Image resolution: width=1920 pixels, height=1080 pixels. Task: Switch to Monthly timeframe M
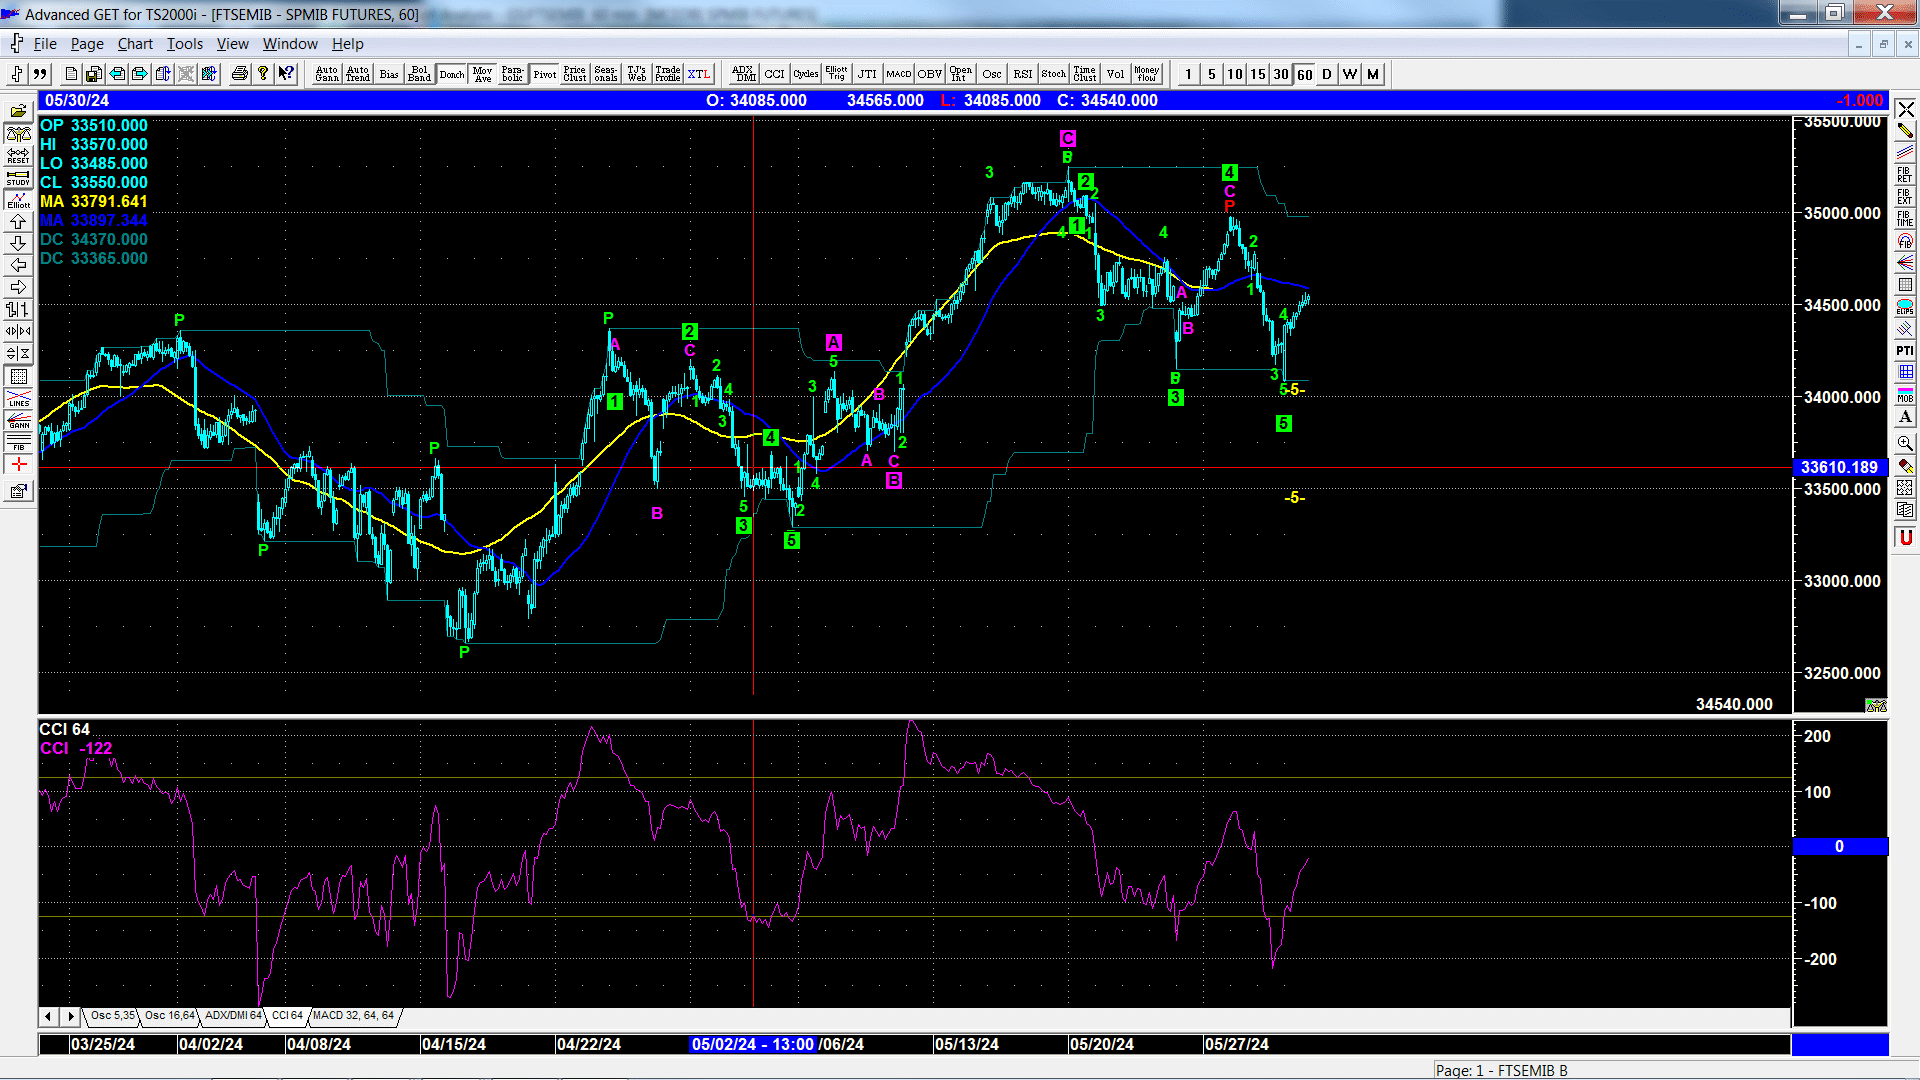click(1373, 74)
